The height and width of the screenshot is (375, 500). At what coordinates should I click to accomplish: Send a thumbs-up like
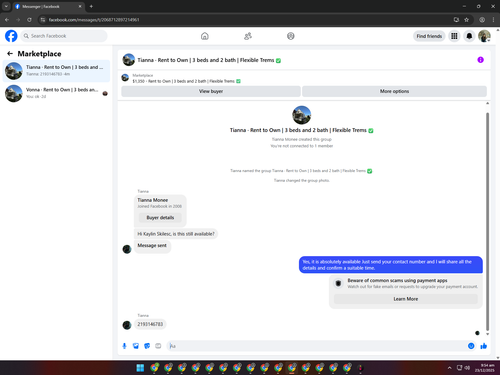484,346
